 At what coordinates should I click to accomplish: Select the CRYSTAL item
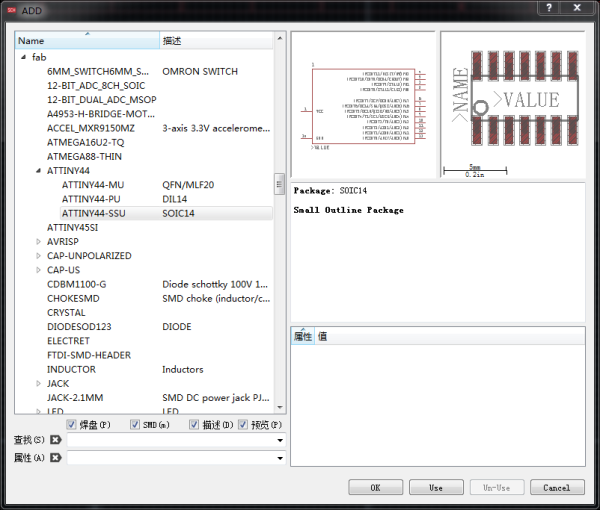(x=66, y=313)
